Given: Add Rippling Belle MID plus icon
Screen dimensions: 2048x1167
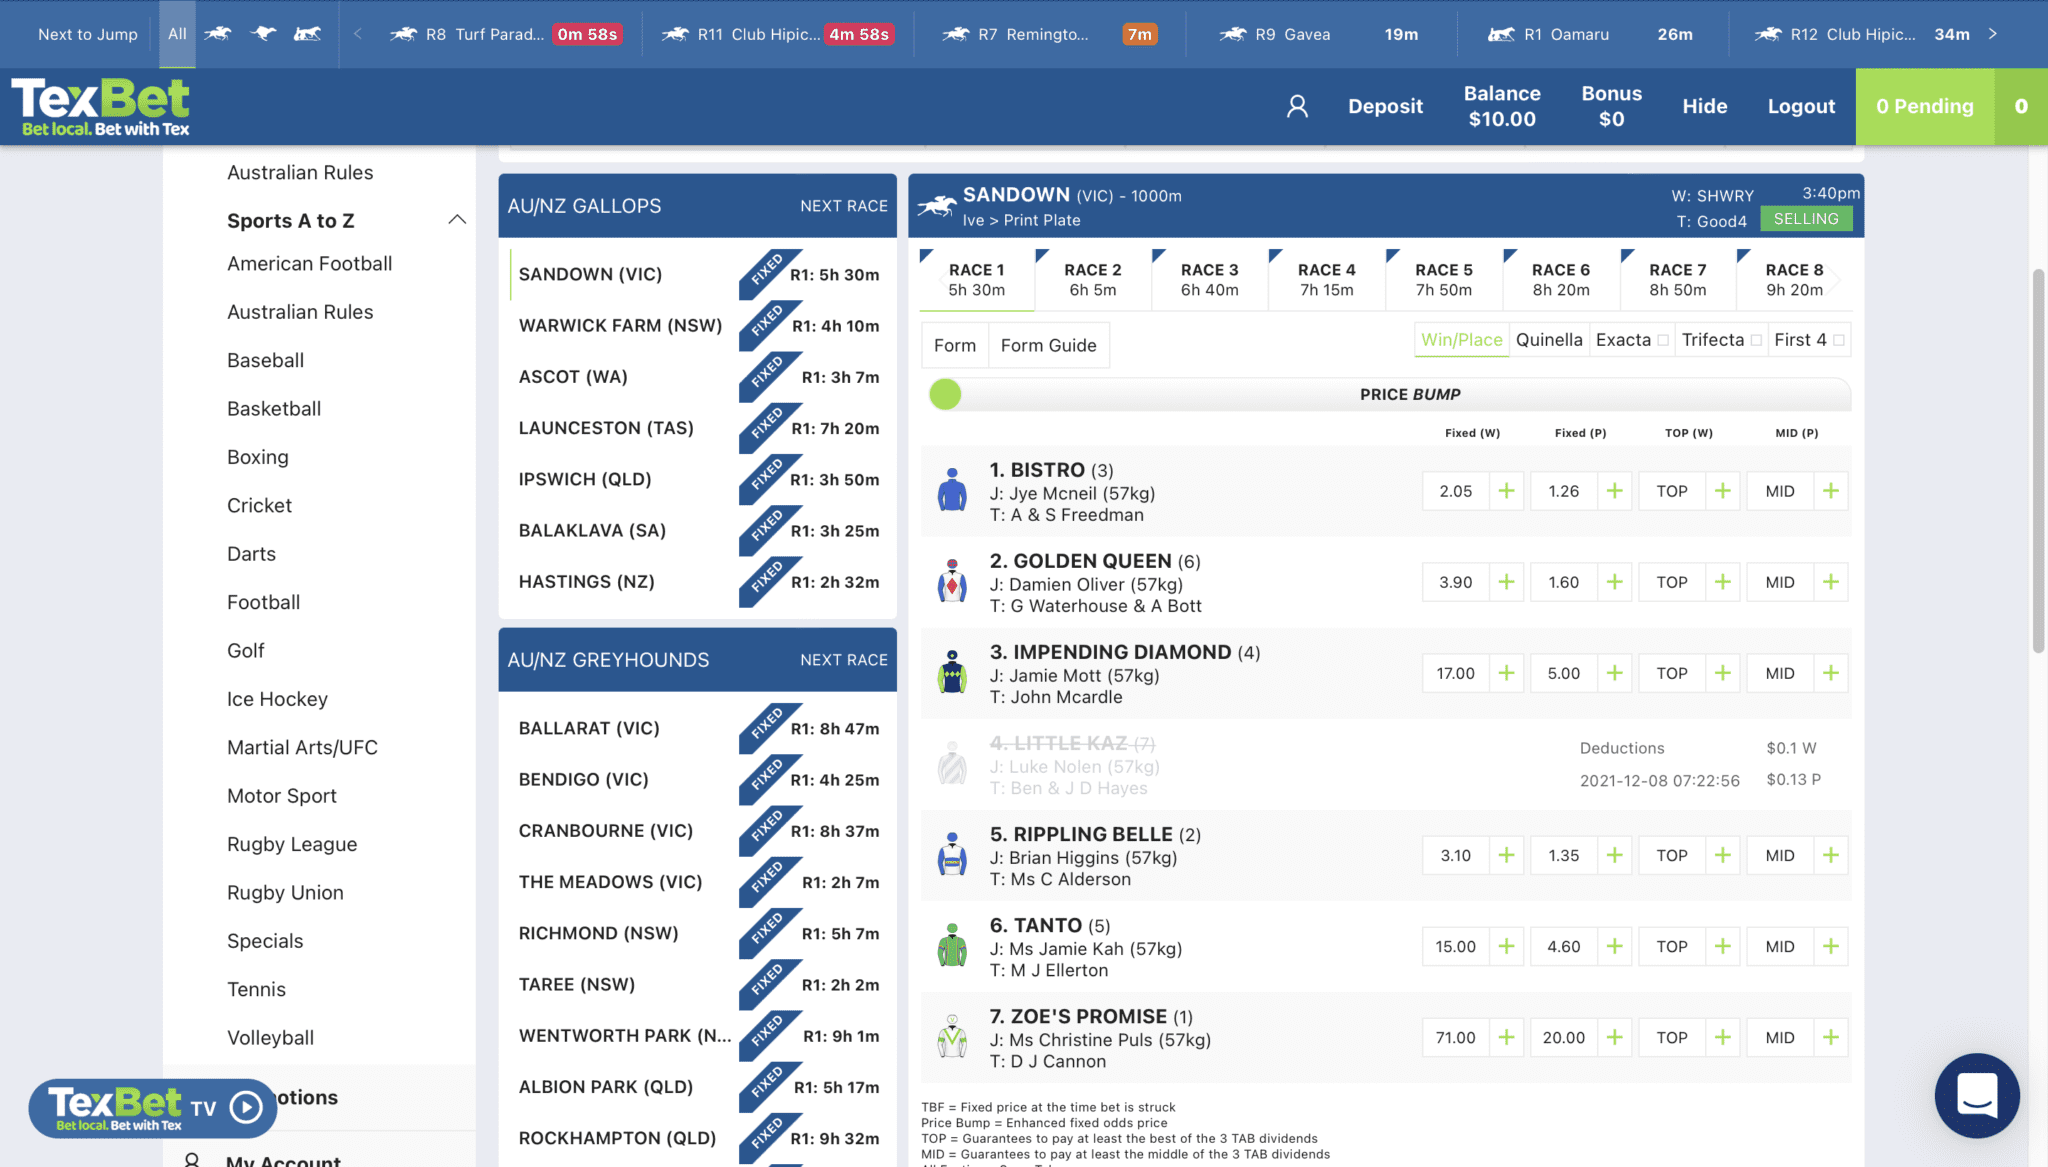Looking at the screenshot, I should (1830, 855).
